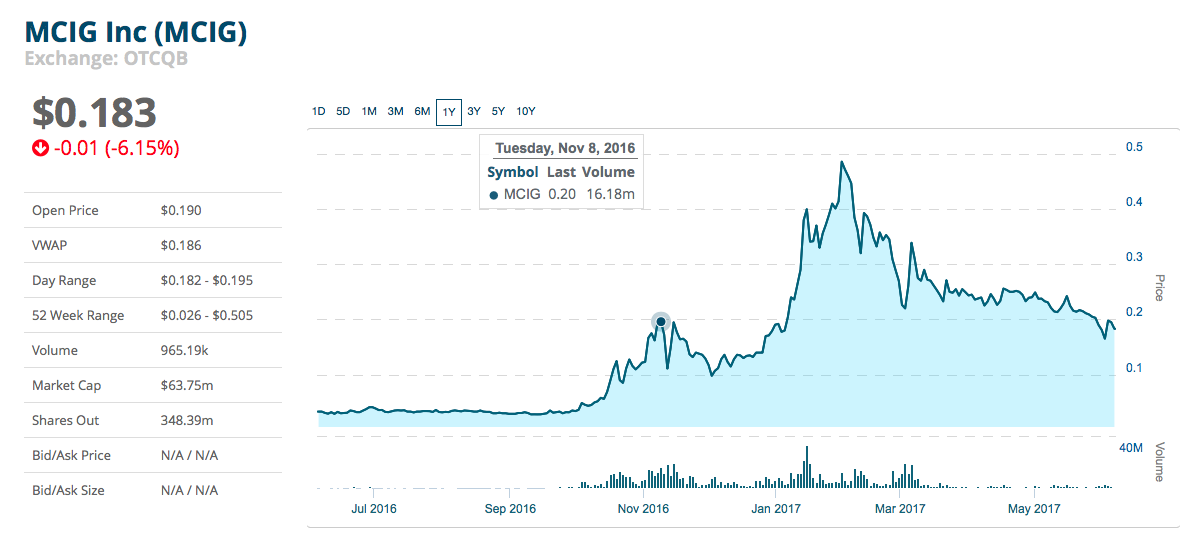Click the 0.3 price axis label
This screenshot has height=539, width=1190.
1134,257
